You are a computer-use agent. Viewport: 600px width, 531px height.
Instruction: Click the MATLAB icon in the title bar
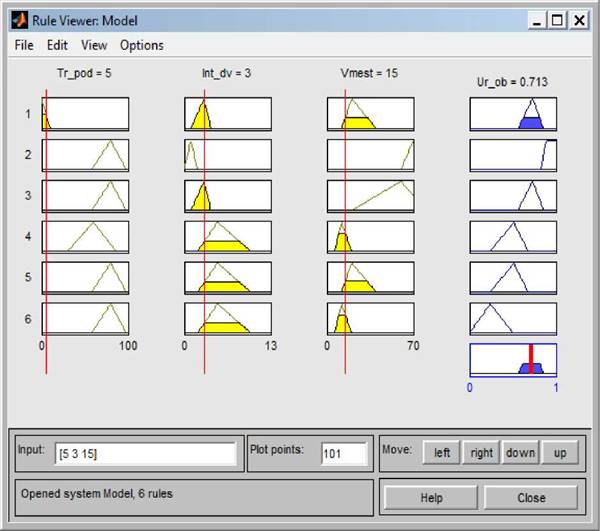[19, 20]
